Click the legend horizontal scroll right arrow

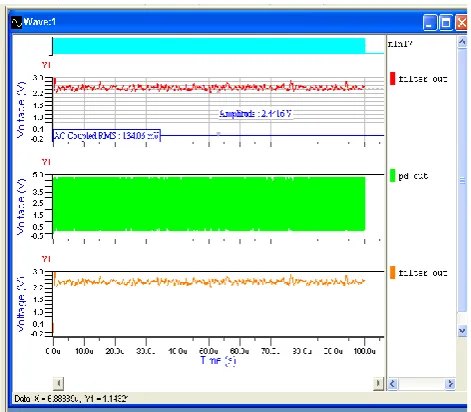[450, 384]
